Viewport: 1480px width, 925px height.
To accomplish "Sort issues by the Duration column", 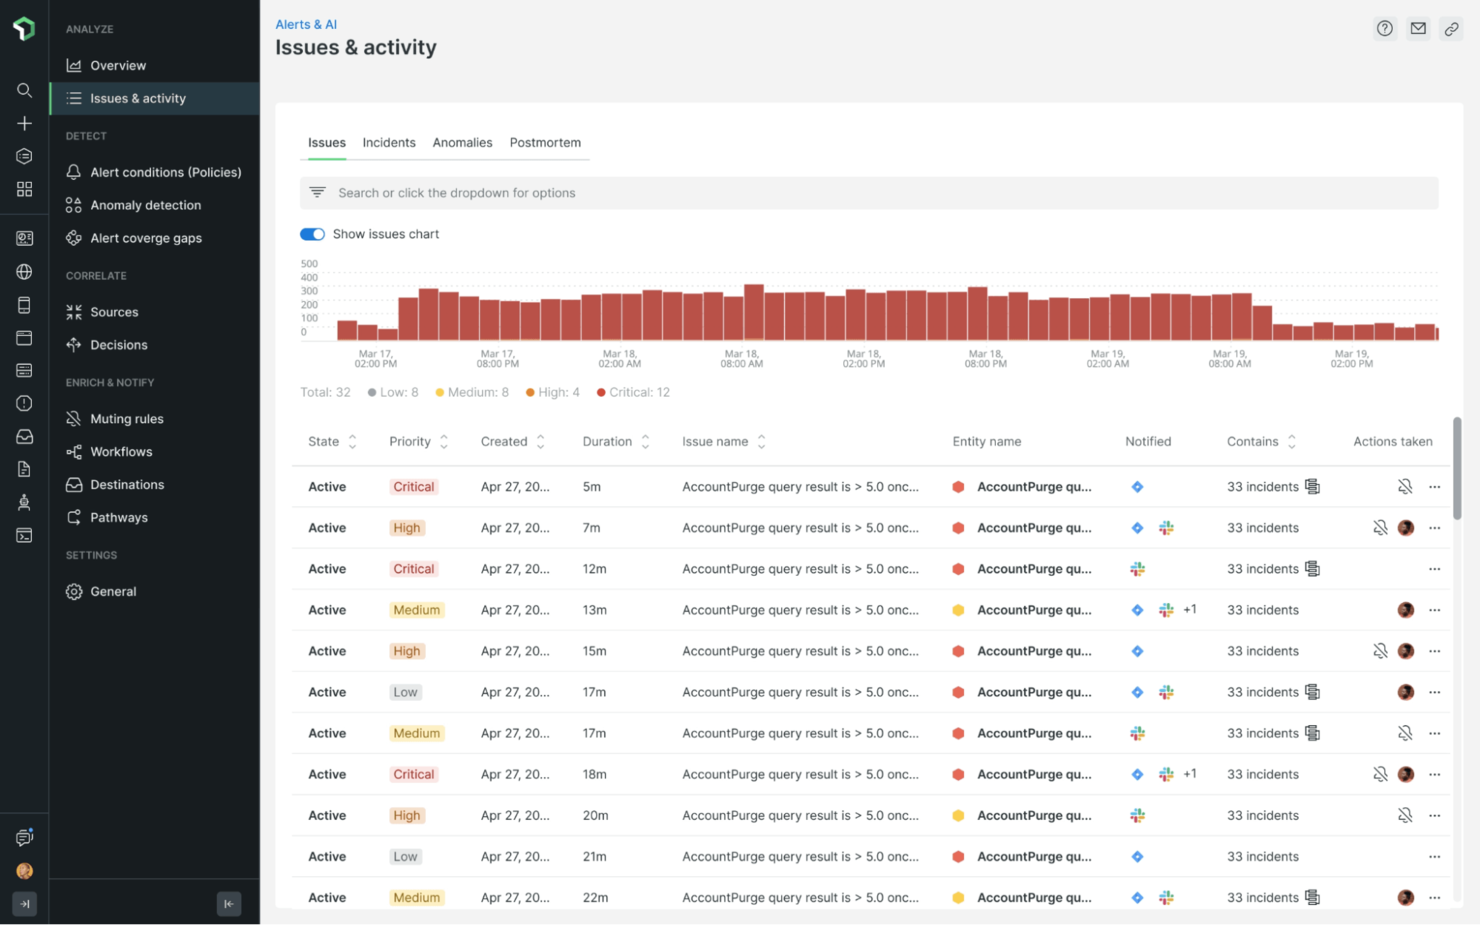I will [x=645, y=440].
